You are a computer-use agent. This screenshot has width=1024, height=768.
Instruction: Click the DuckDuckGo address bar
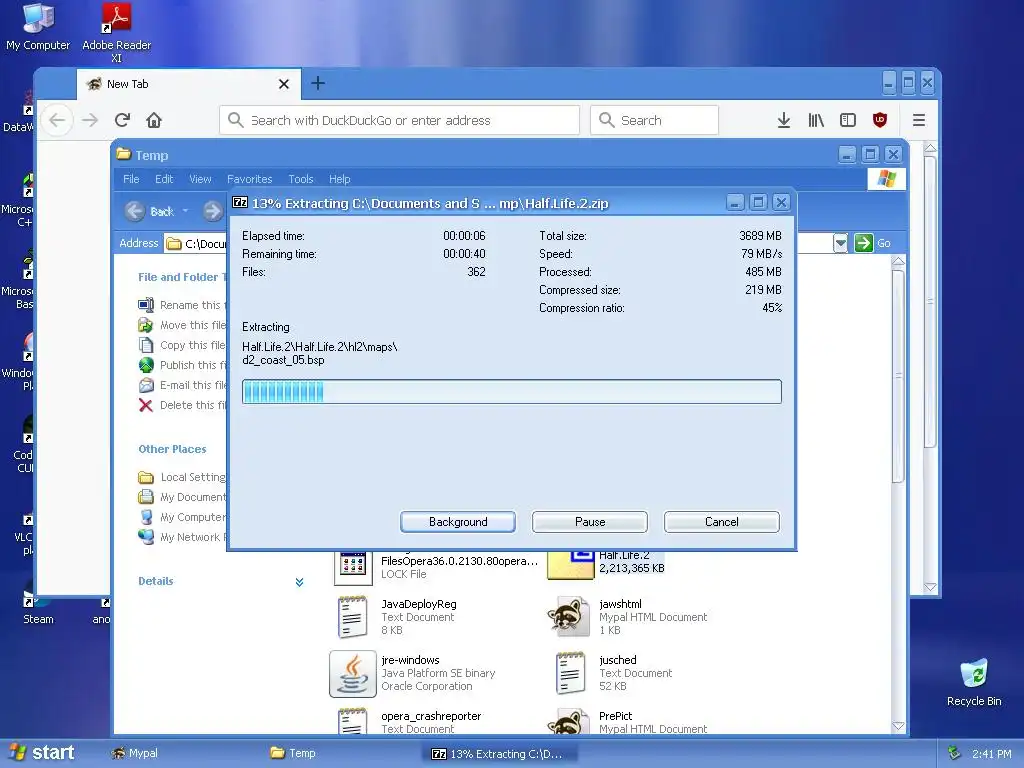[399, 120]
